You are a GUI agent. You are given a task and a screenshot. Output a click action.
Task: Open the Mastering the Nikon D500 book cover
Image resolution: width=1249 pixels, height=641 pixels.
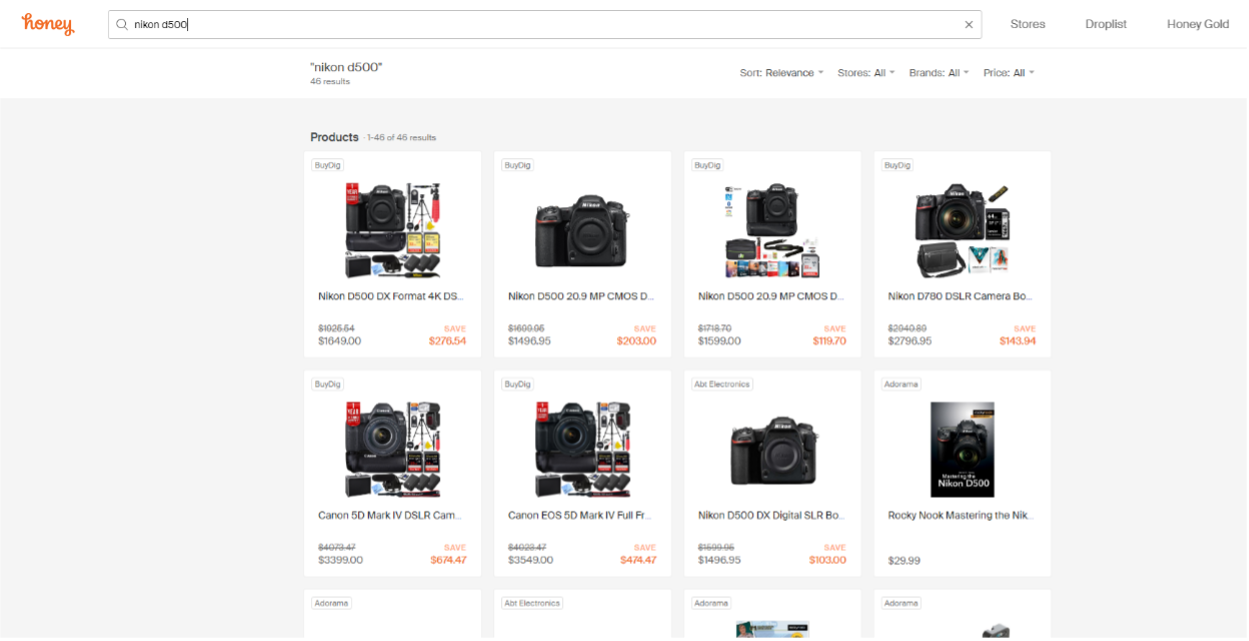coord(962,449)
